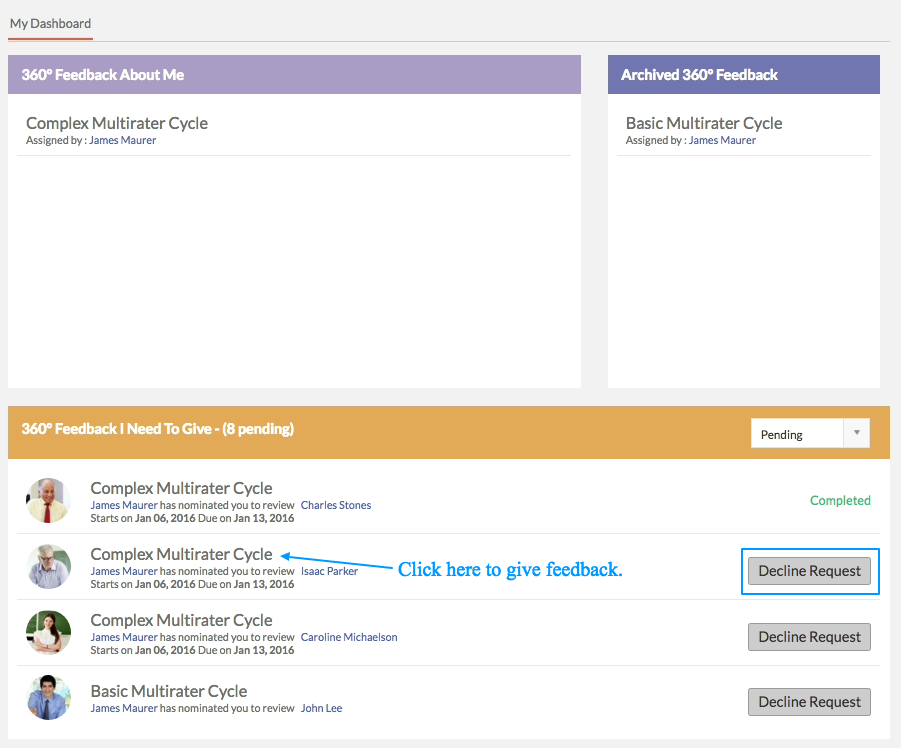Open archived Basic Multirater Cycle feedback
The width and height of the screenshot is (901, 748).
704,124
